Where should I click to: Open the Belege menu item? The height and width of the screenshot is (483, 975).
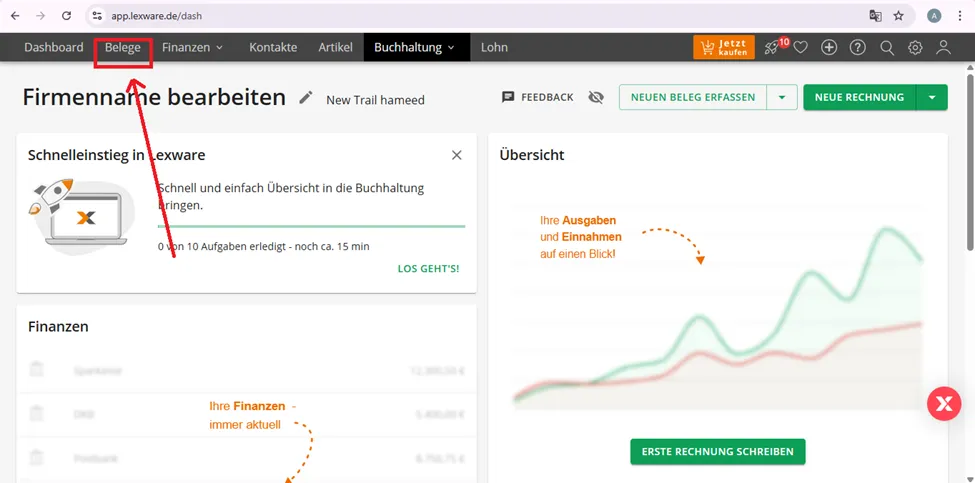click(122, 47)
